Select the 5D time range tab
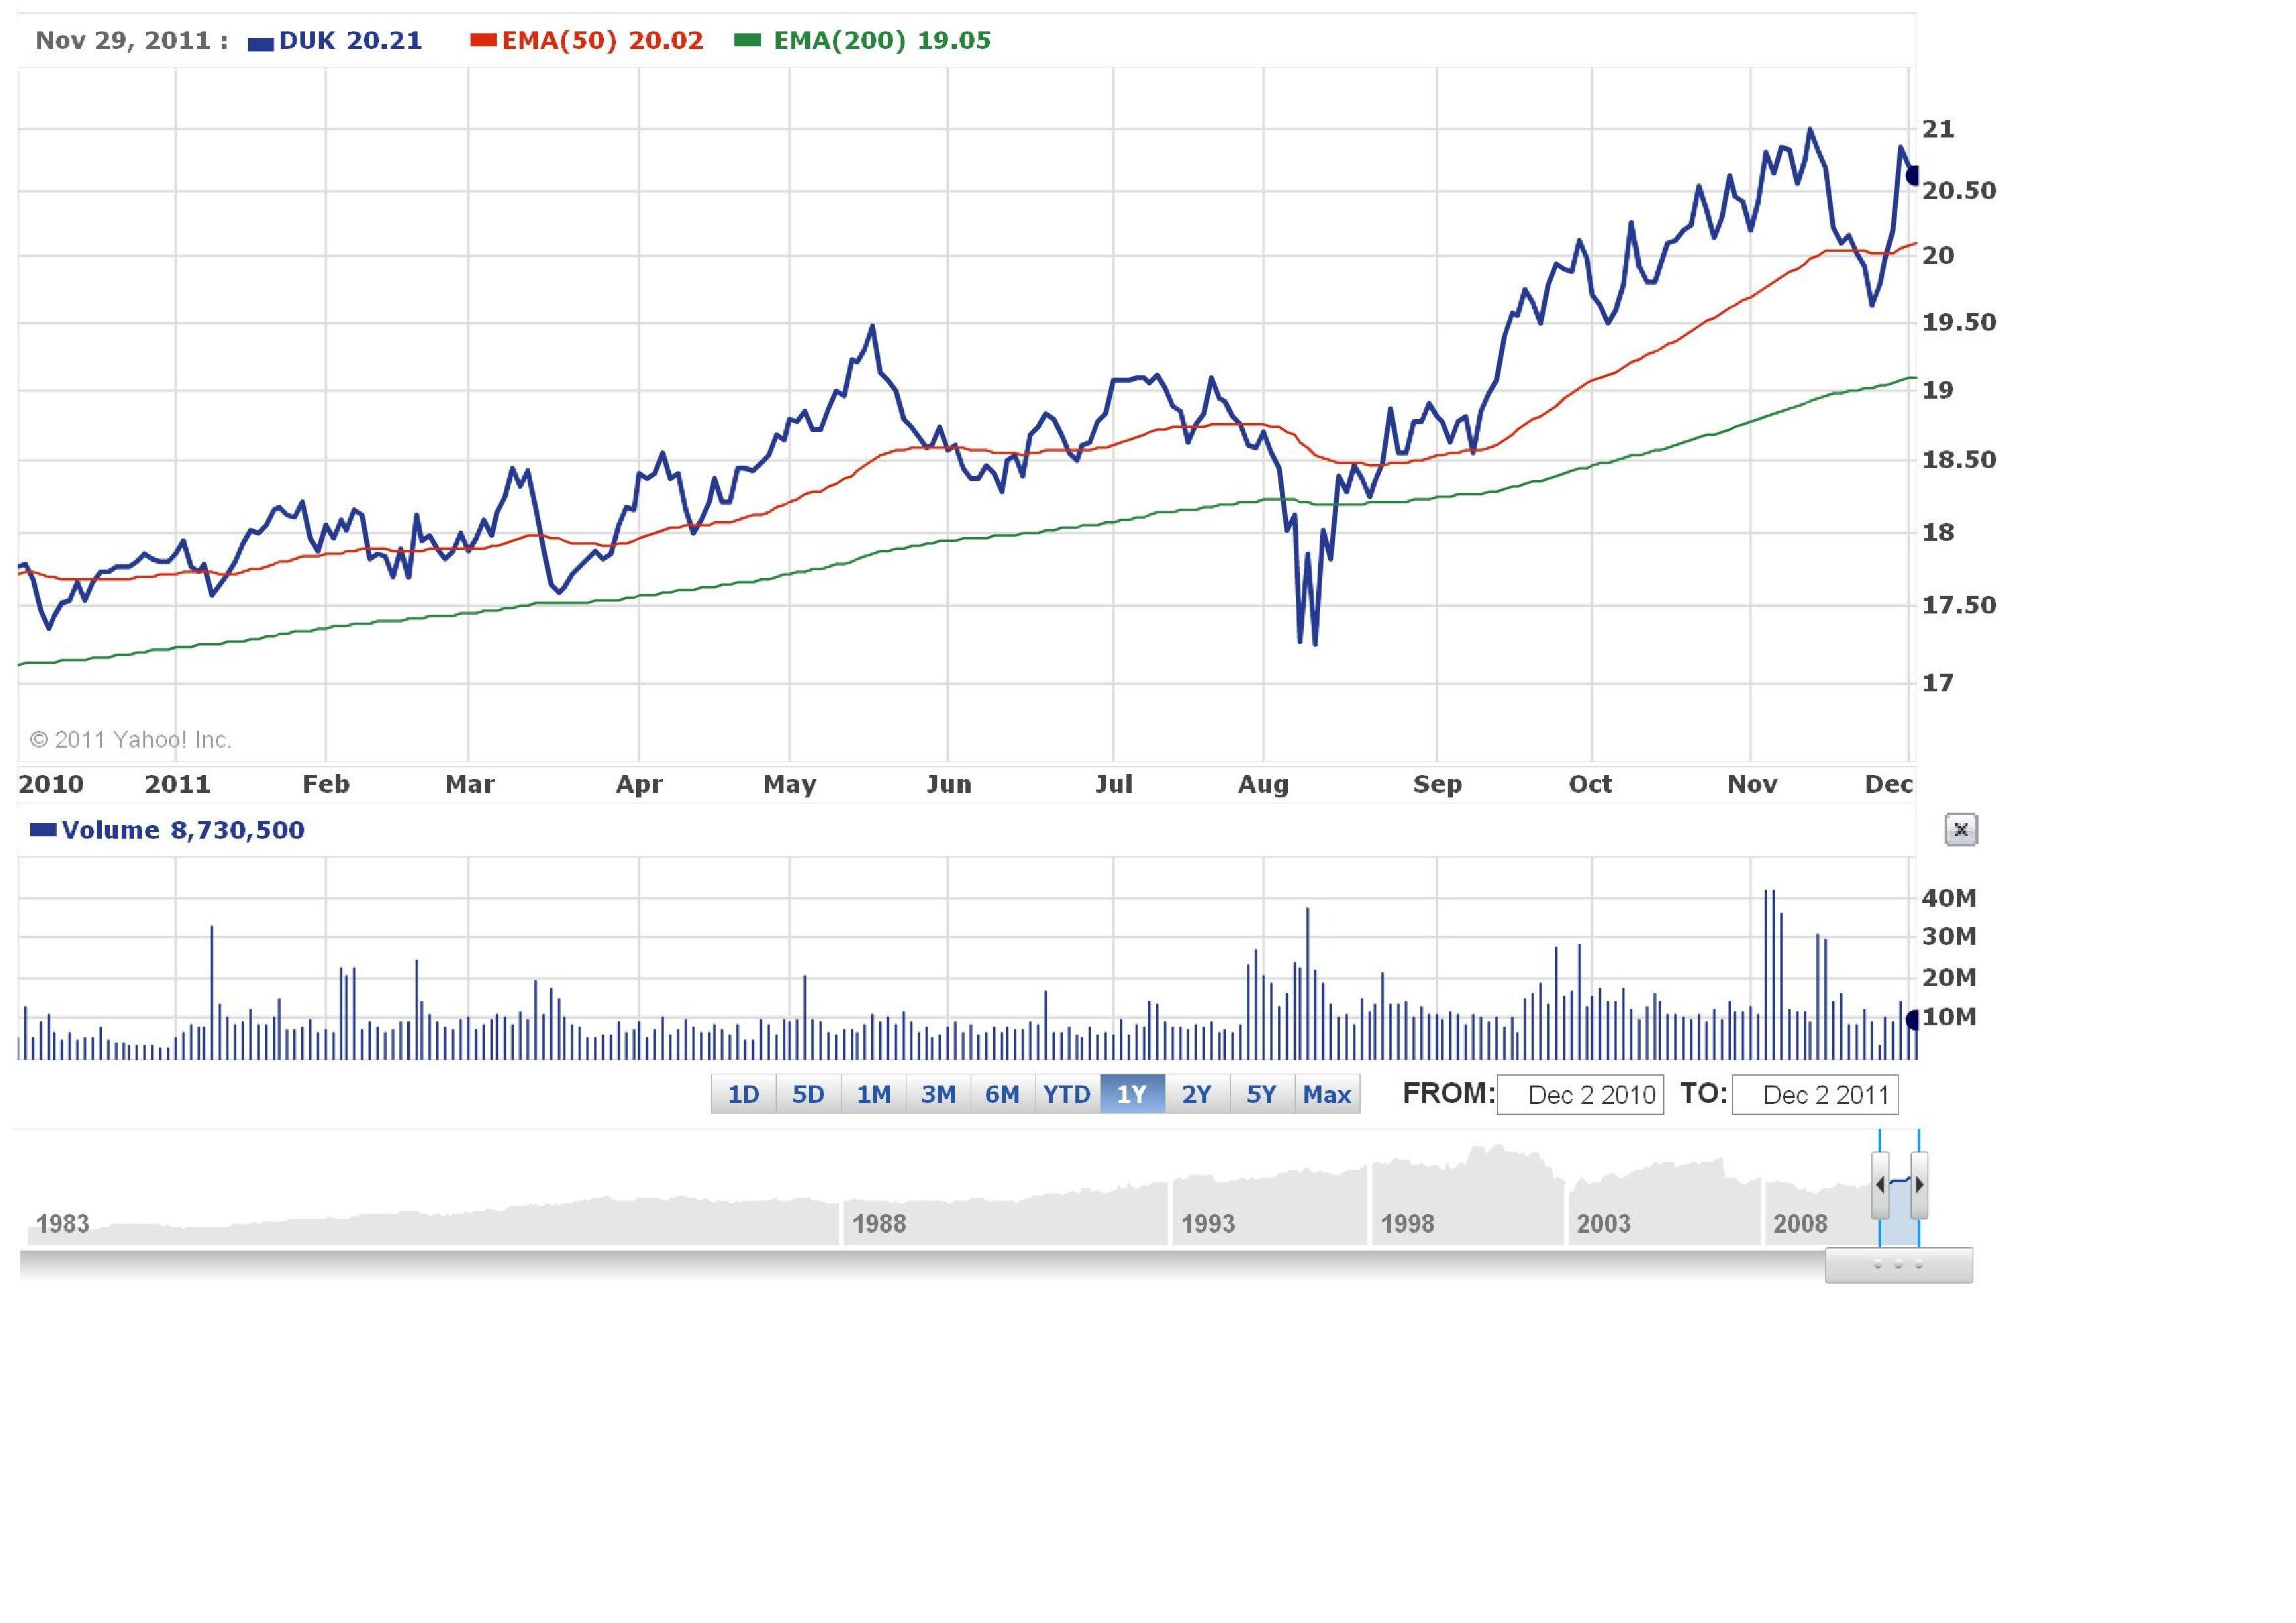The width and height of the screenshot is (2296, 1623). click(x=808, y=1094)
